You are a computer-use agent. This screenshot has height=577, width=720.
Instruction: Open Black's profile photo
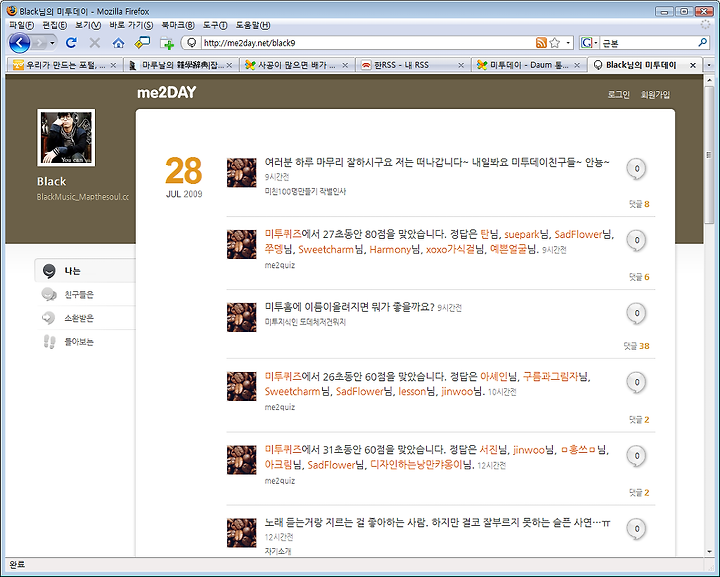(x=66, y=137)
